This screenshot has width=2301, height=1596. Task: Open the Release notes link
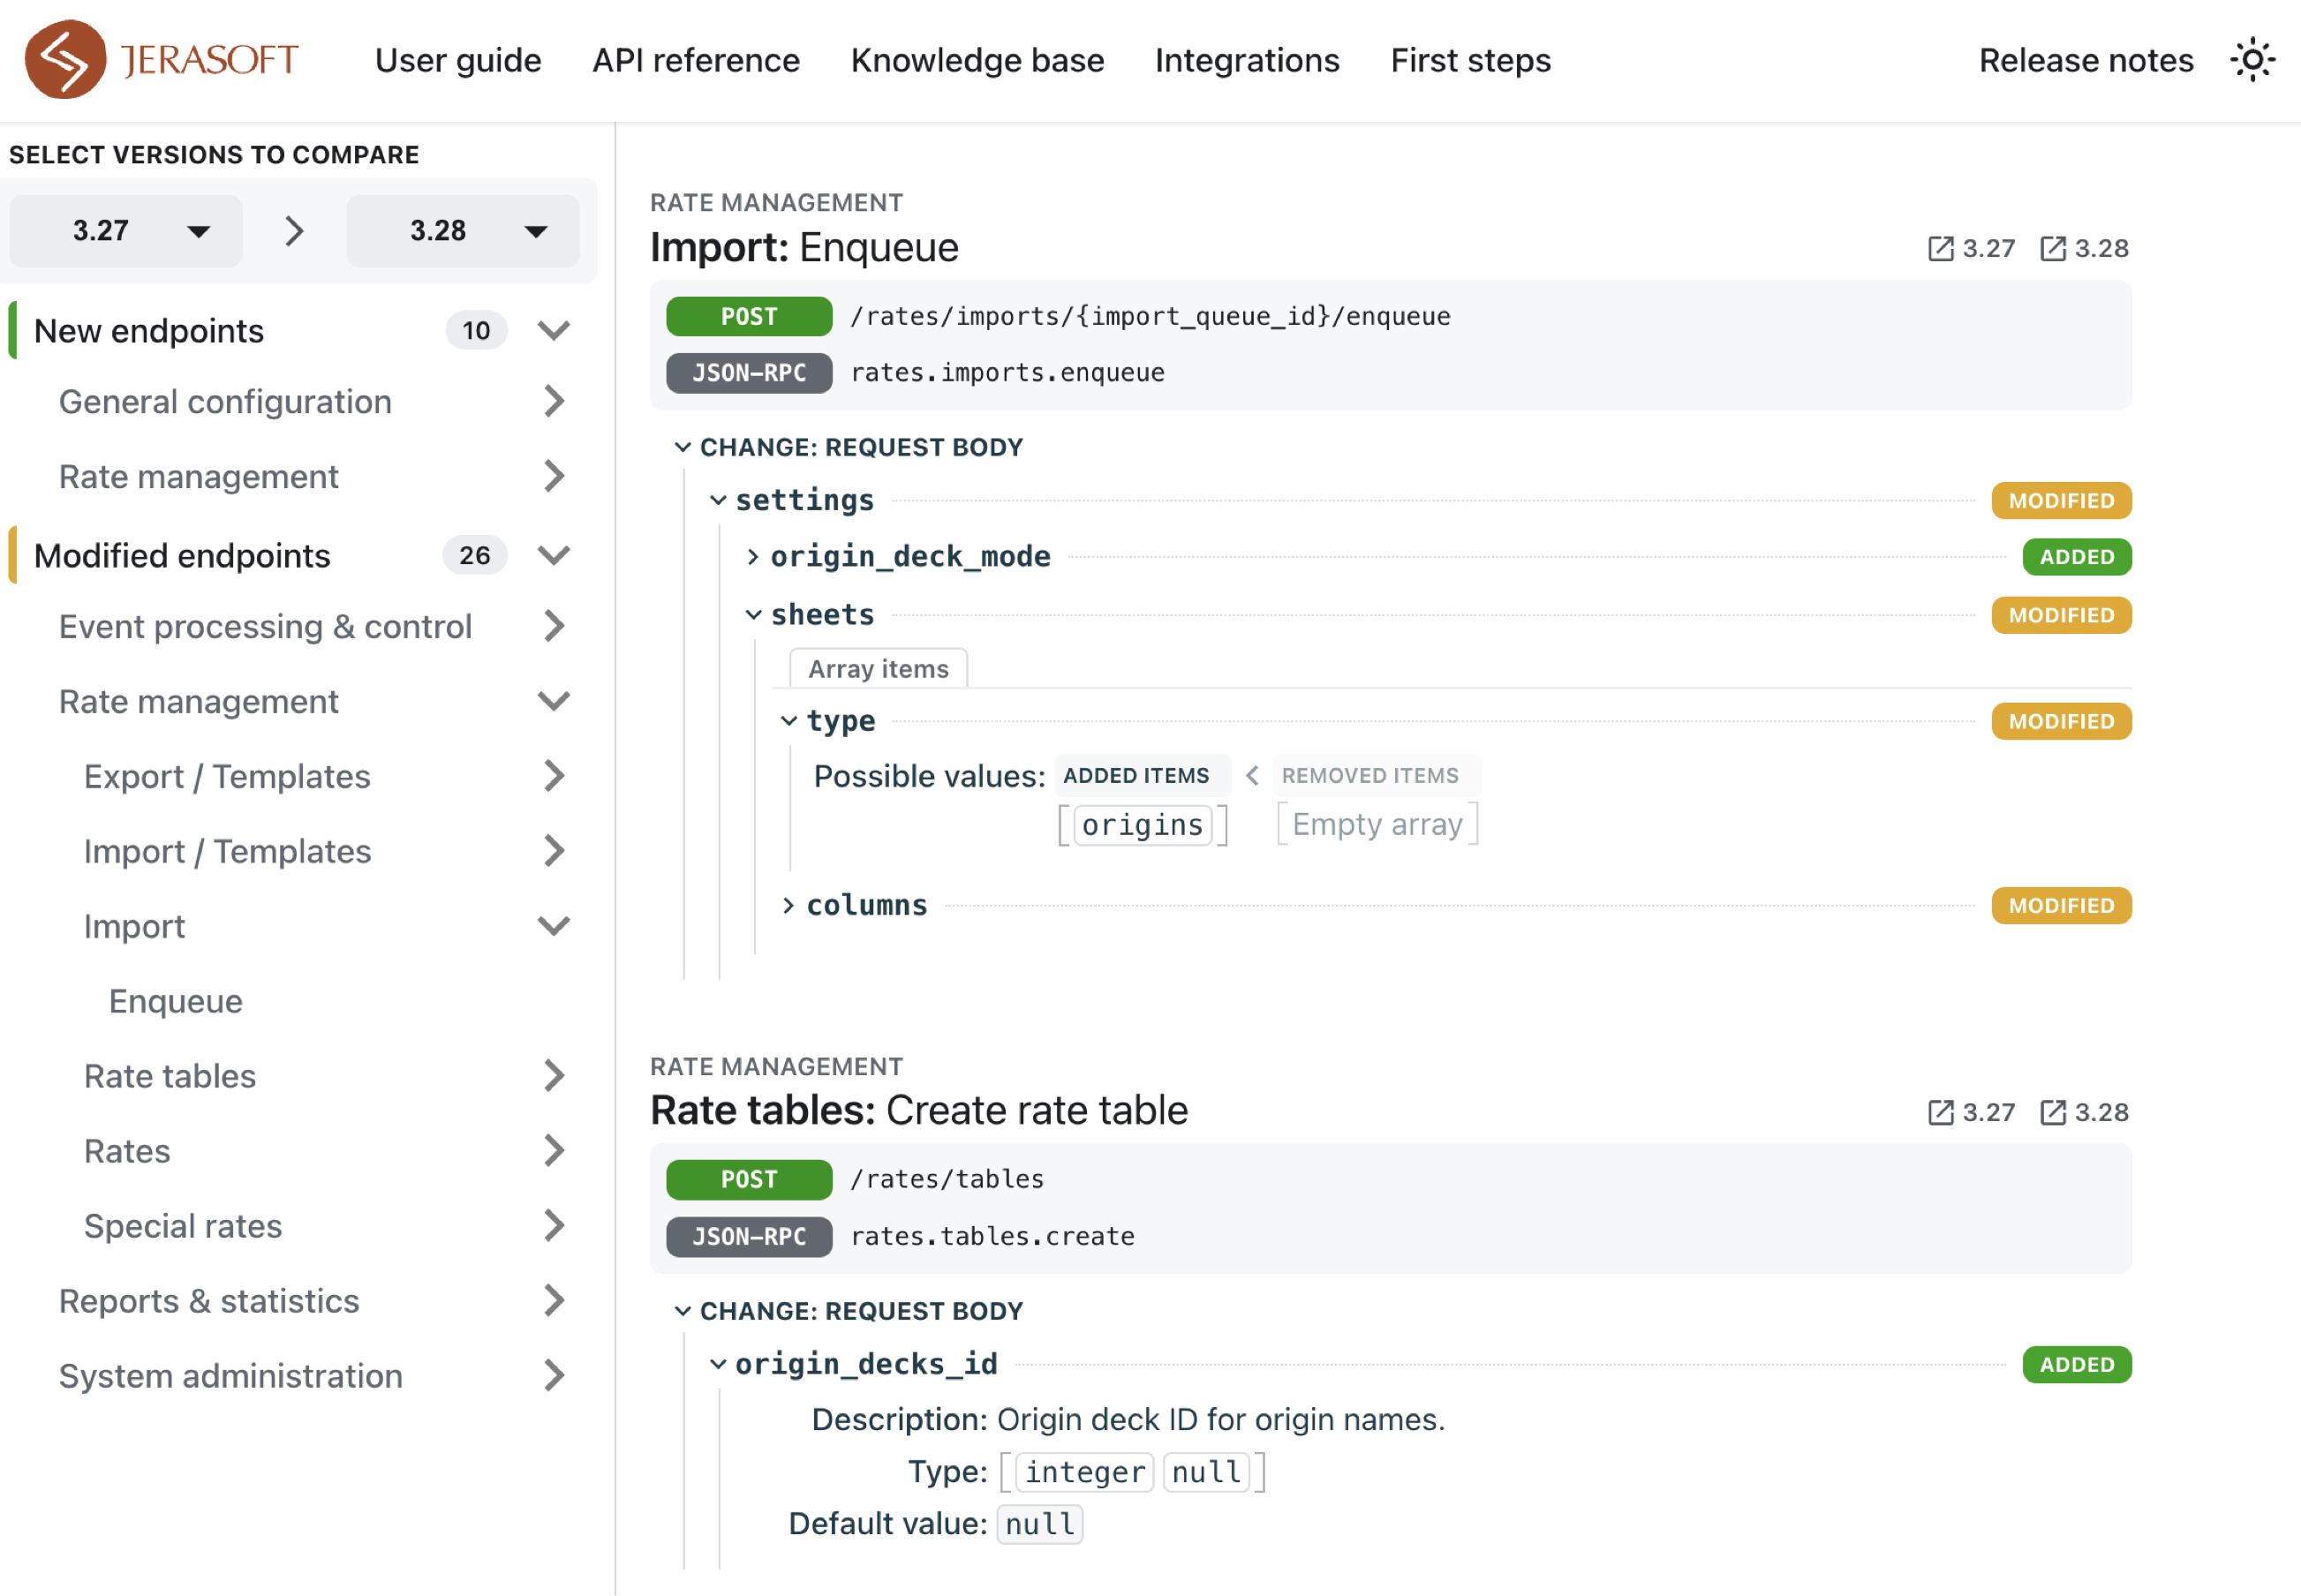point(2086,60)
